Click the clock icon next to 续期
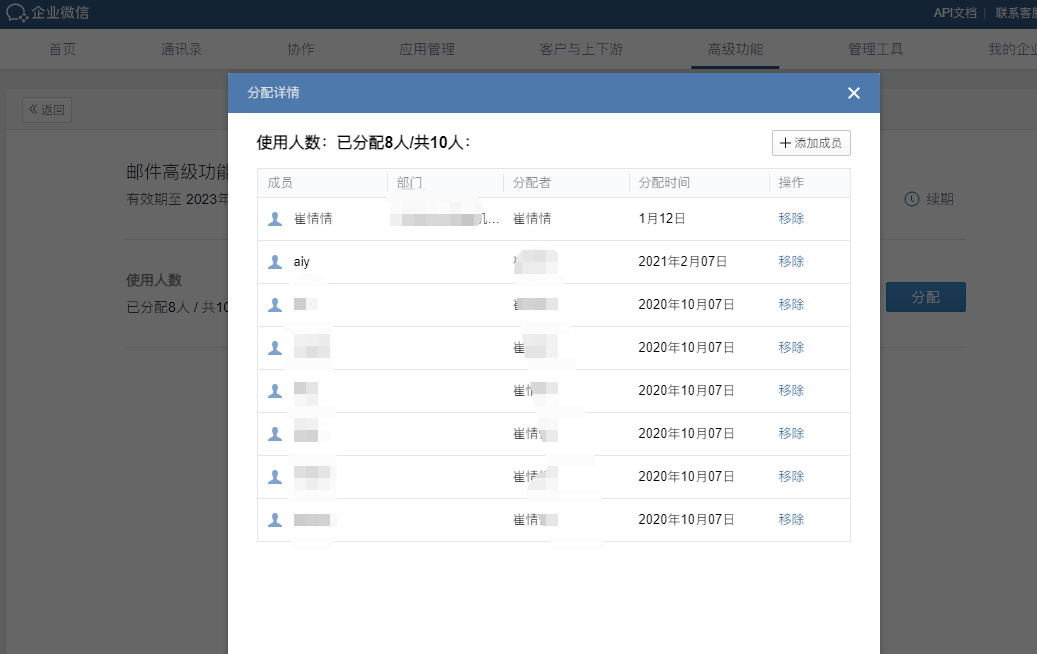Image resolution: width=1037 pixels, height=654 pixels. pyautogui.click(x=911, y=198)
